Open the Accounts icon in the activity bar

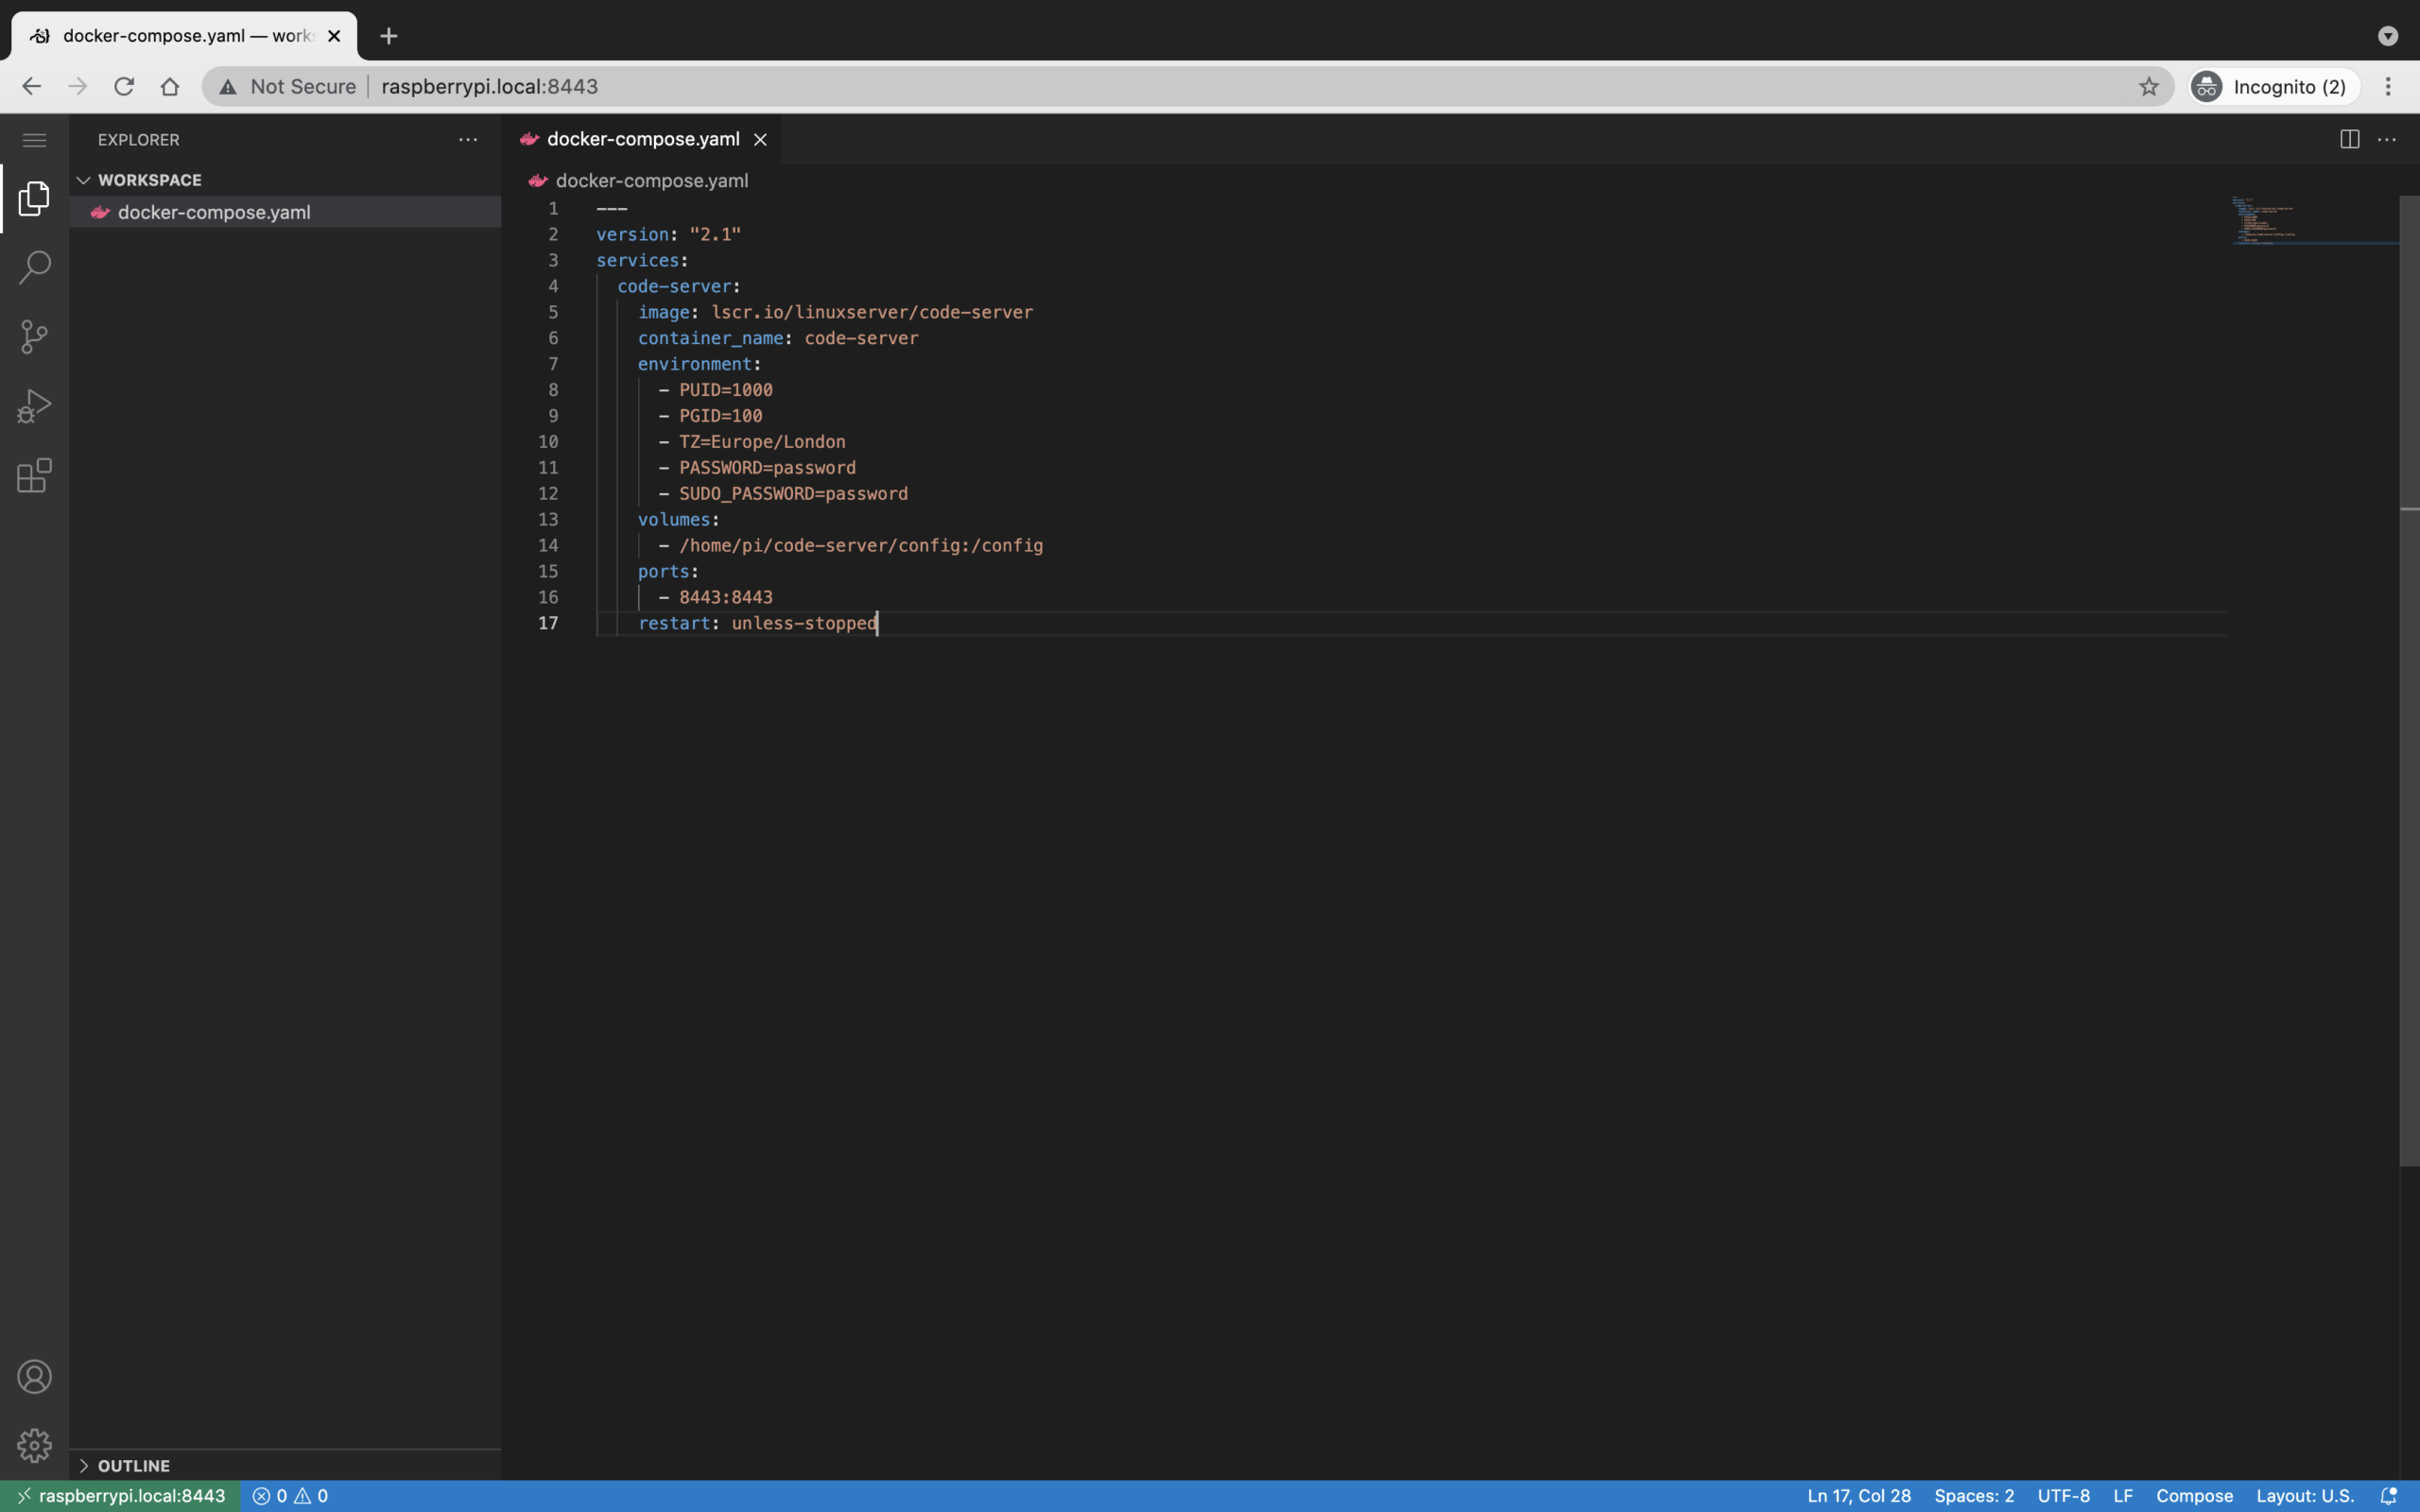[33, 1376]
